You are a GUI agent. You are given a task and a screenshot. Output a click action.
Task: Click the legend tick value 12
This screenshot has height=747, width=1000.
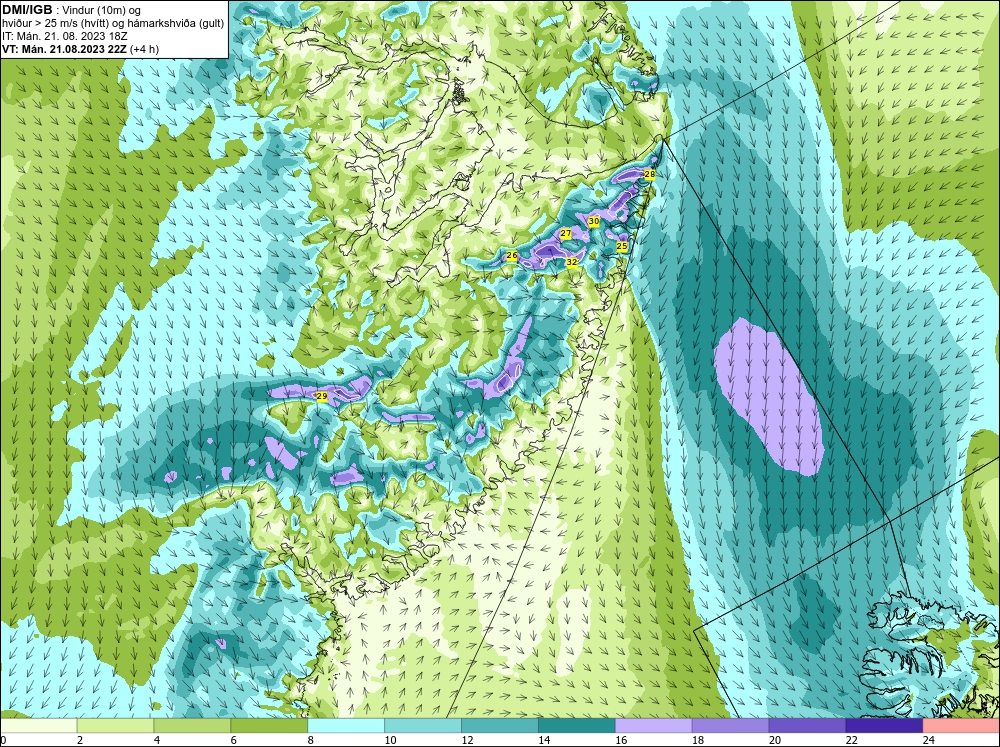tap(467, 740)
